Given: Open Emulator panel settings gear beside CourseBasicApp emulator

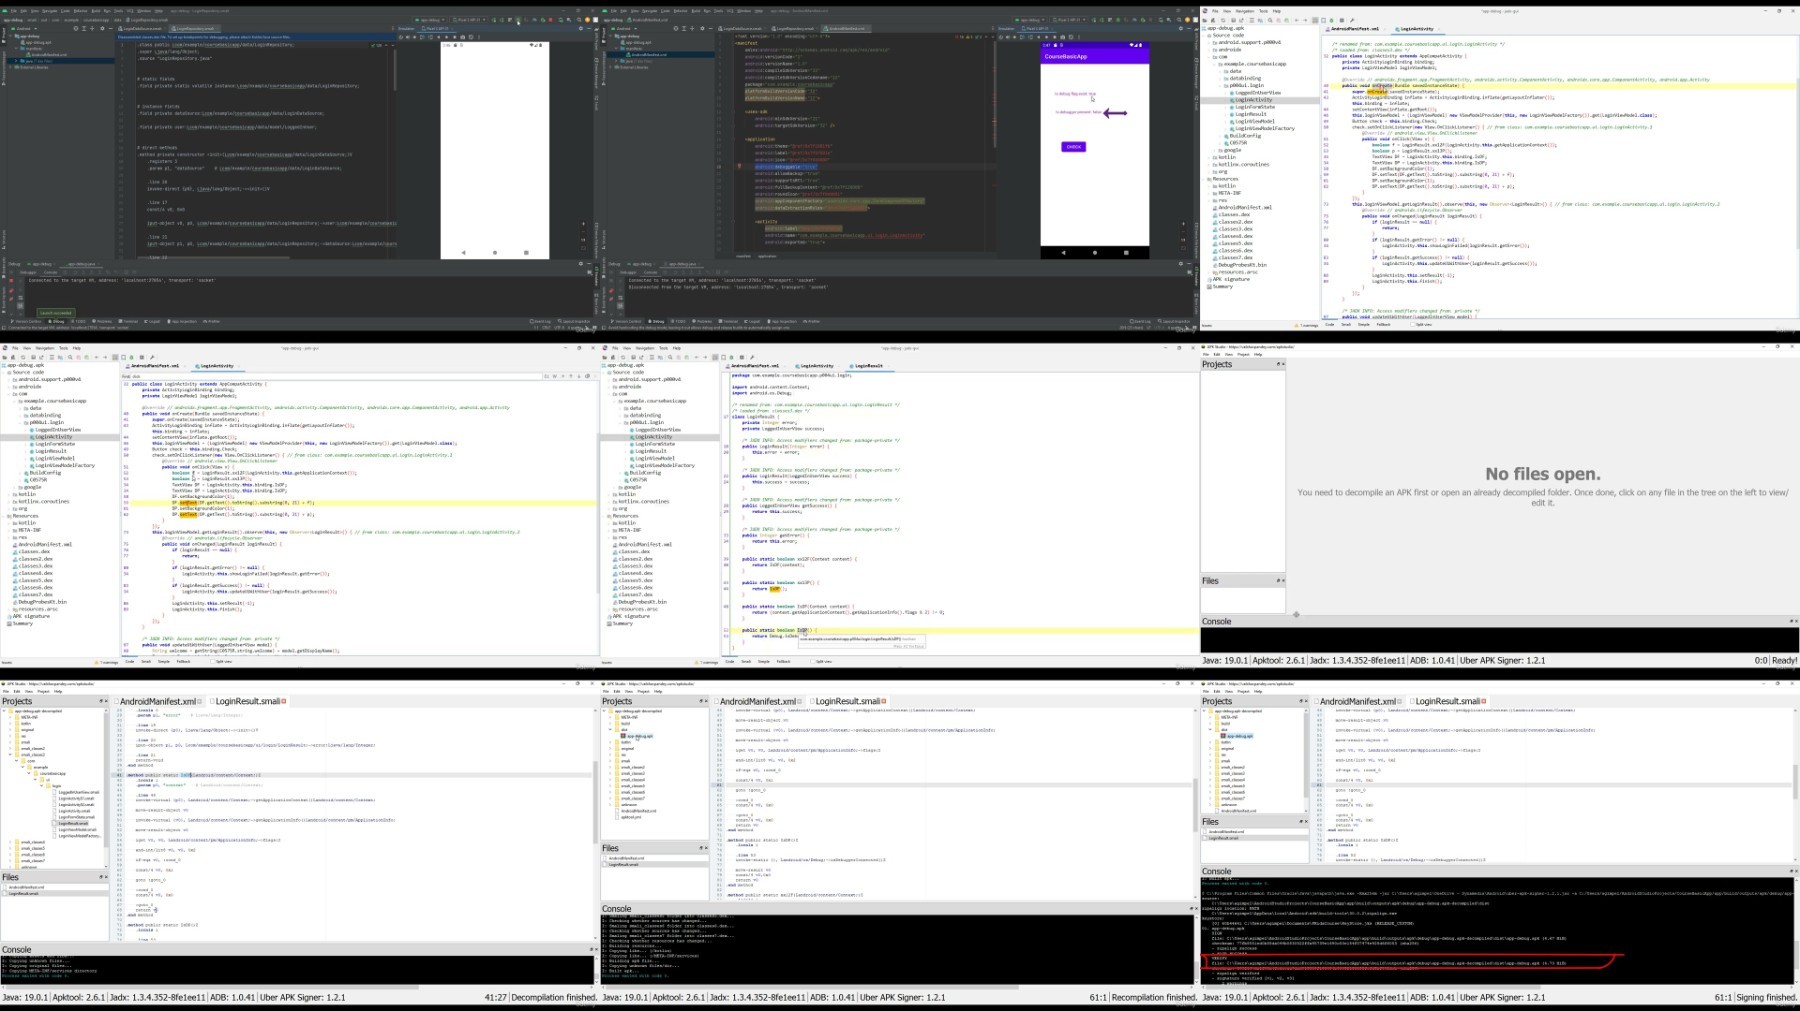Looking at the screenshot, I should [1179, 28].
